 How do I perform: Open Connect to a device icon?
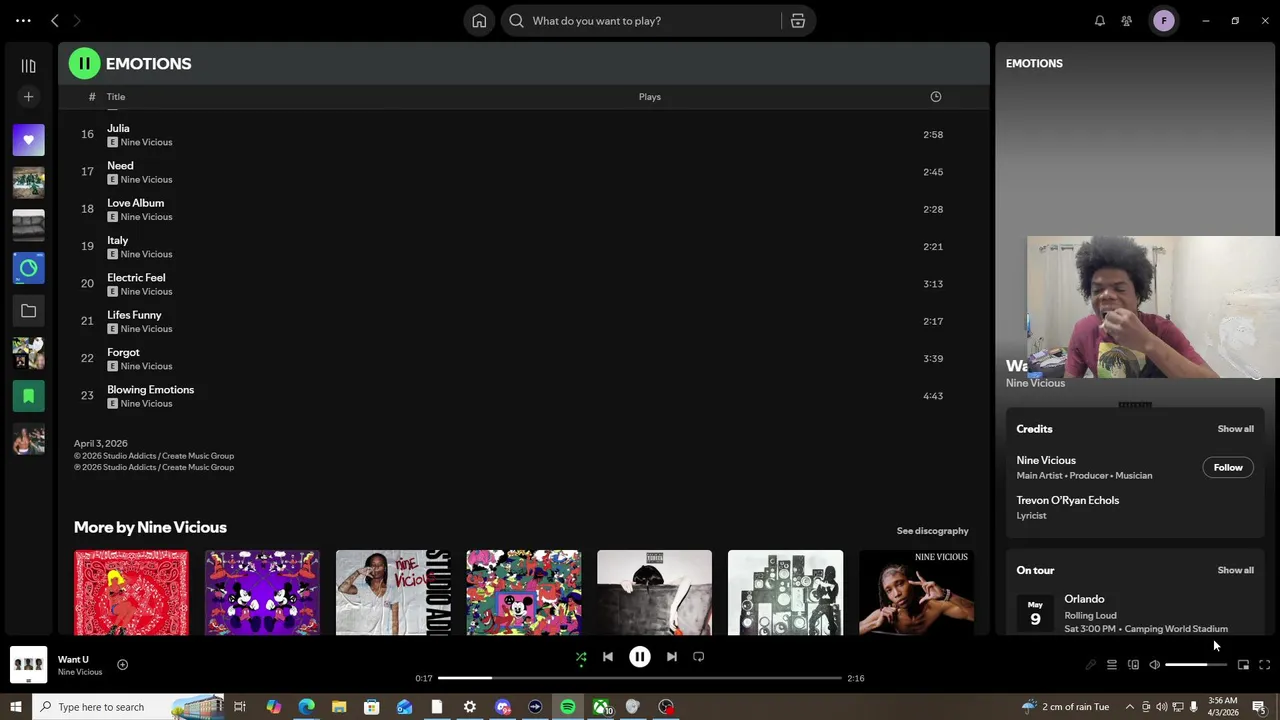(x=1133, y=665)
